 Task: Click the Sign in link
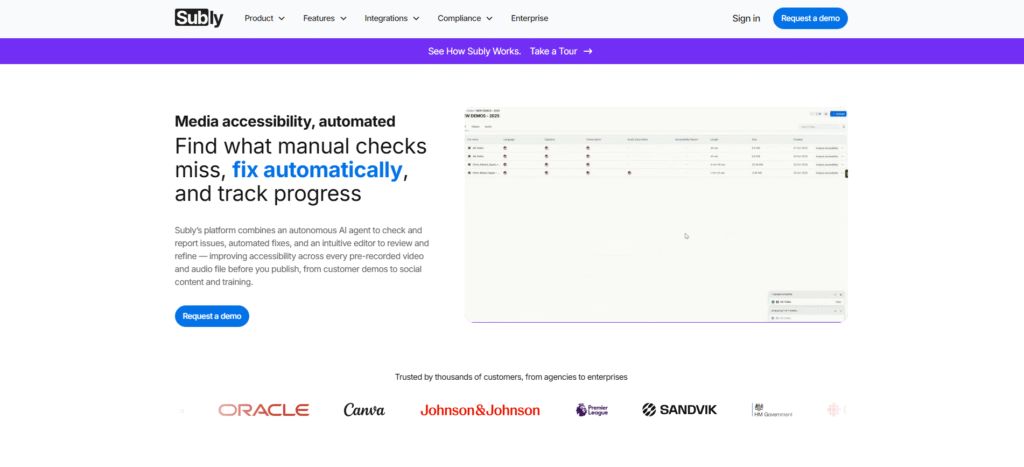pyautogui.click(x=746, y=18)
